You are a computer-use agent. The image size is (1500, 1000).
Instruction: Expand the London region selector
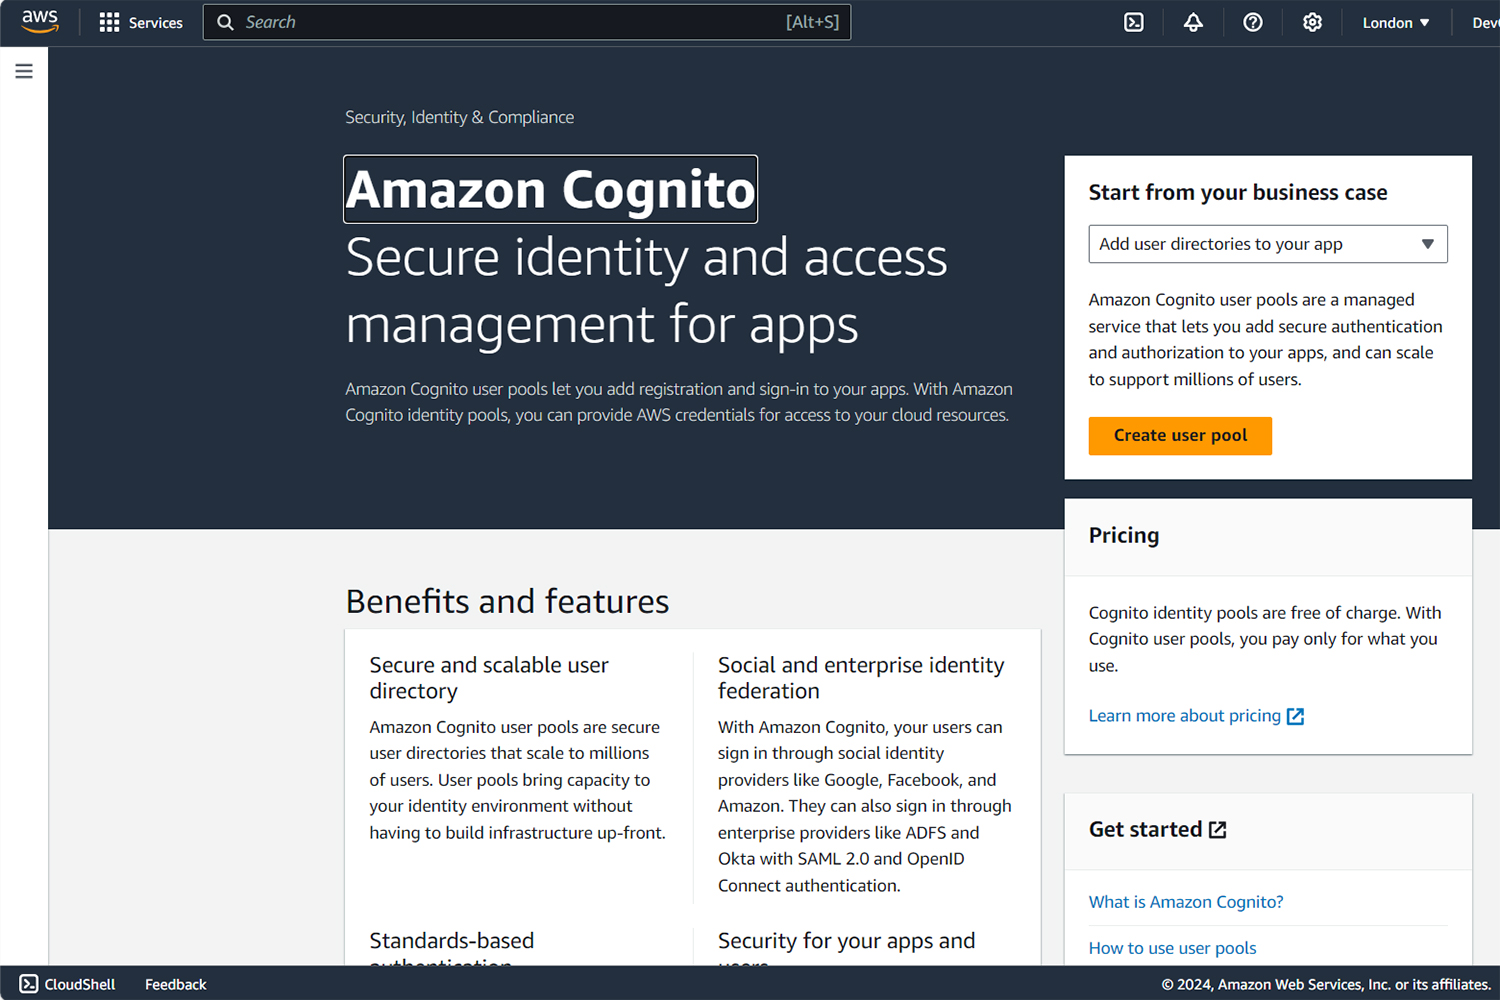pos(1396,22)
